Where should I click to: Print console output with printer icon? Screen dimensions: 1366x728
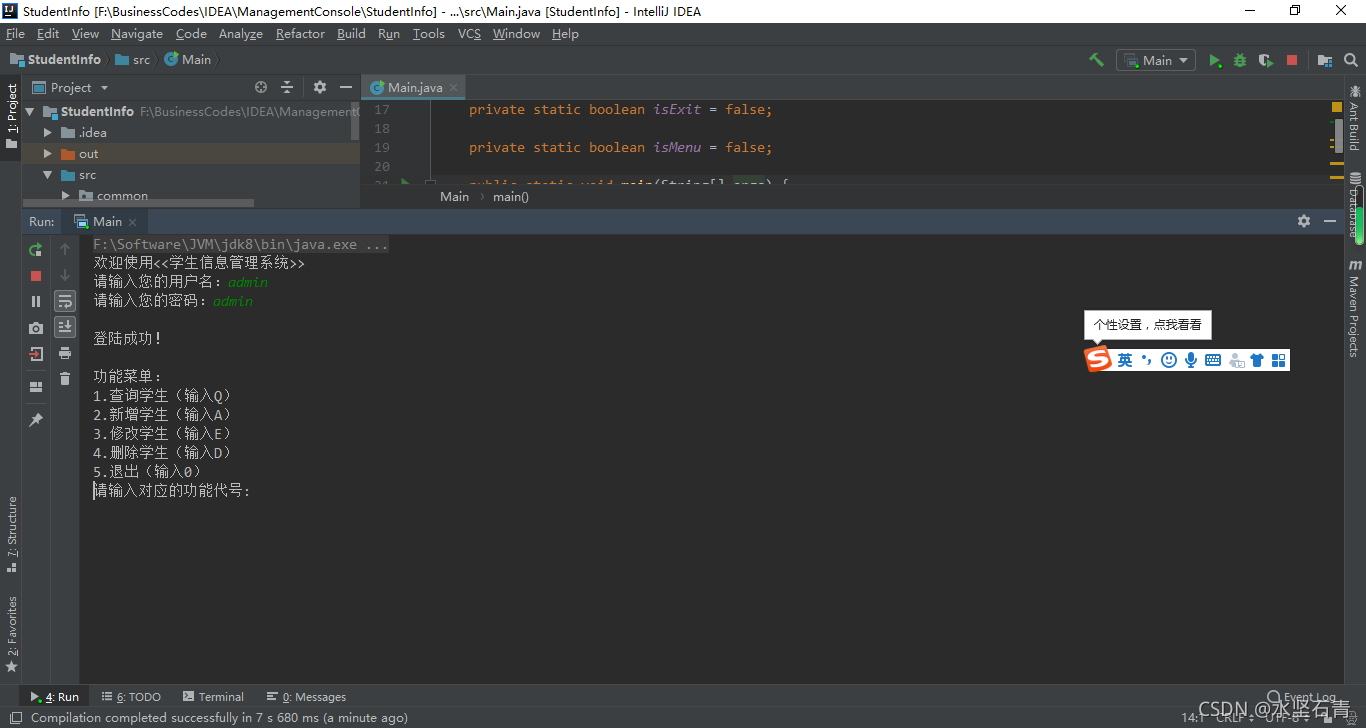click(x=65, y=353)
